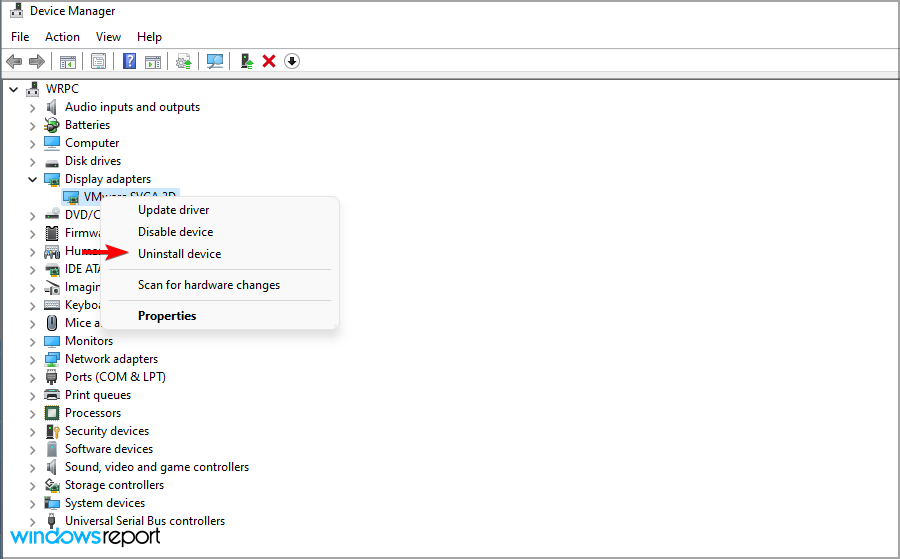The width and height of the screenshot is (900, 559).
Task: Select Universal Serial Bus controllers label
Action: click(145, 521)
